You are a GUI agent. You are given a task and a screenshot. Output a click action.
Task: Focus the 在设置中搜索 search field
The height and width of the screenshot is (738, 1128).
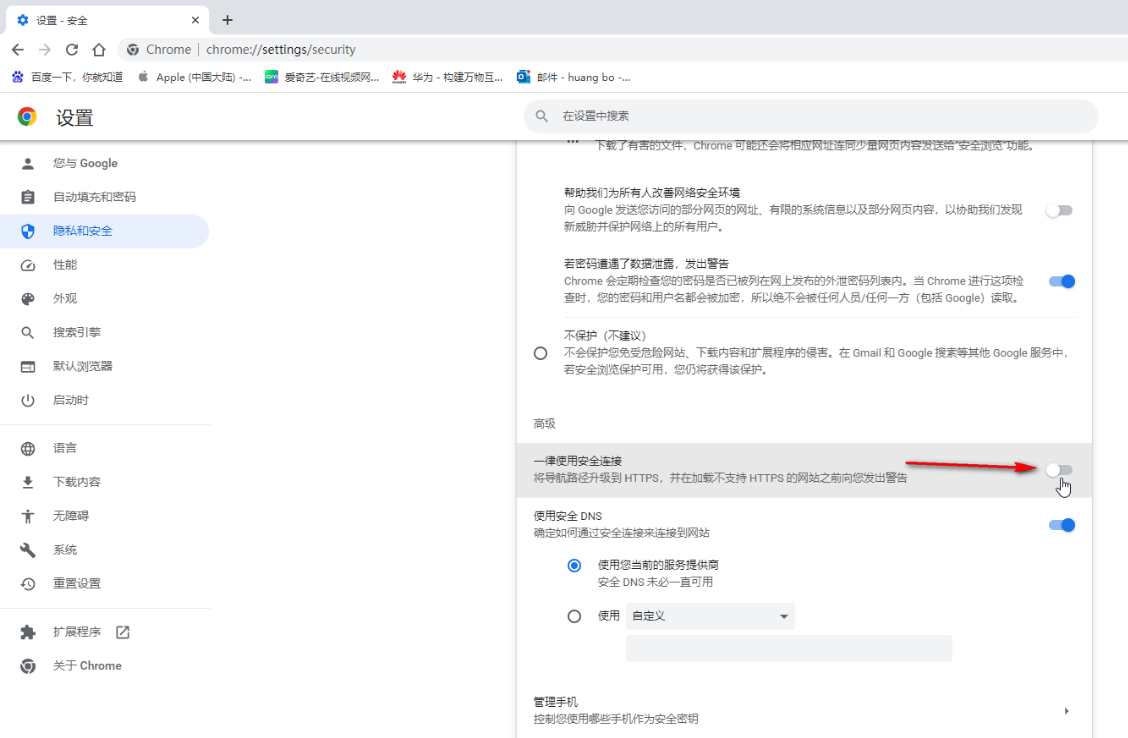(x=811, y=116)
